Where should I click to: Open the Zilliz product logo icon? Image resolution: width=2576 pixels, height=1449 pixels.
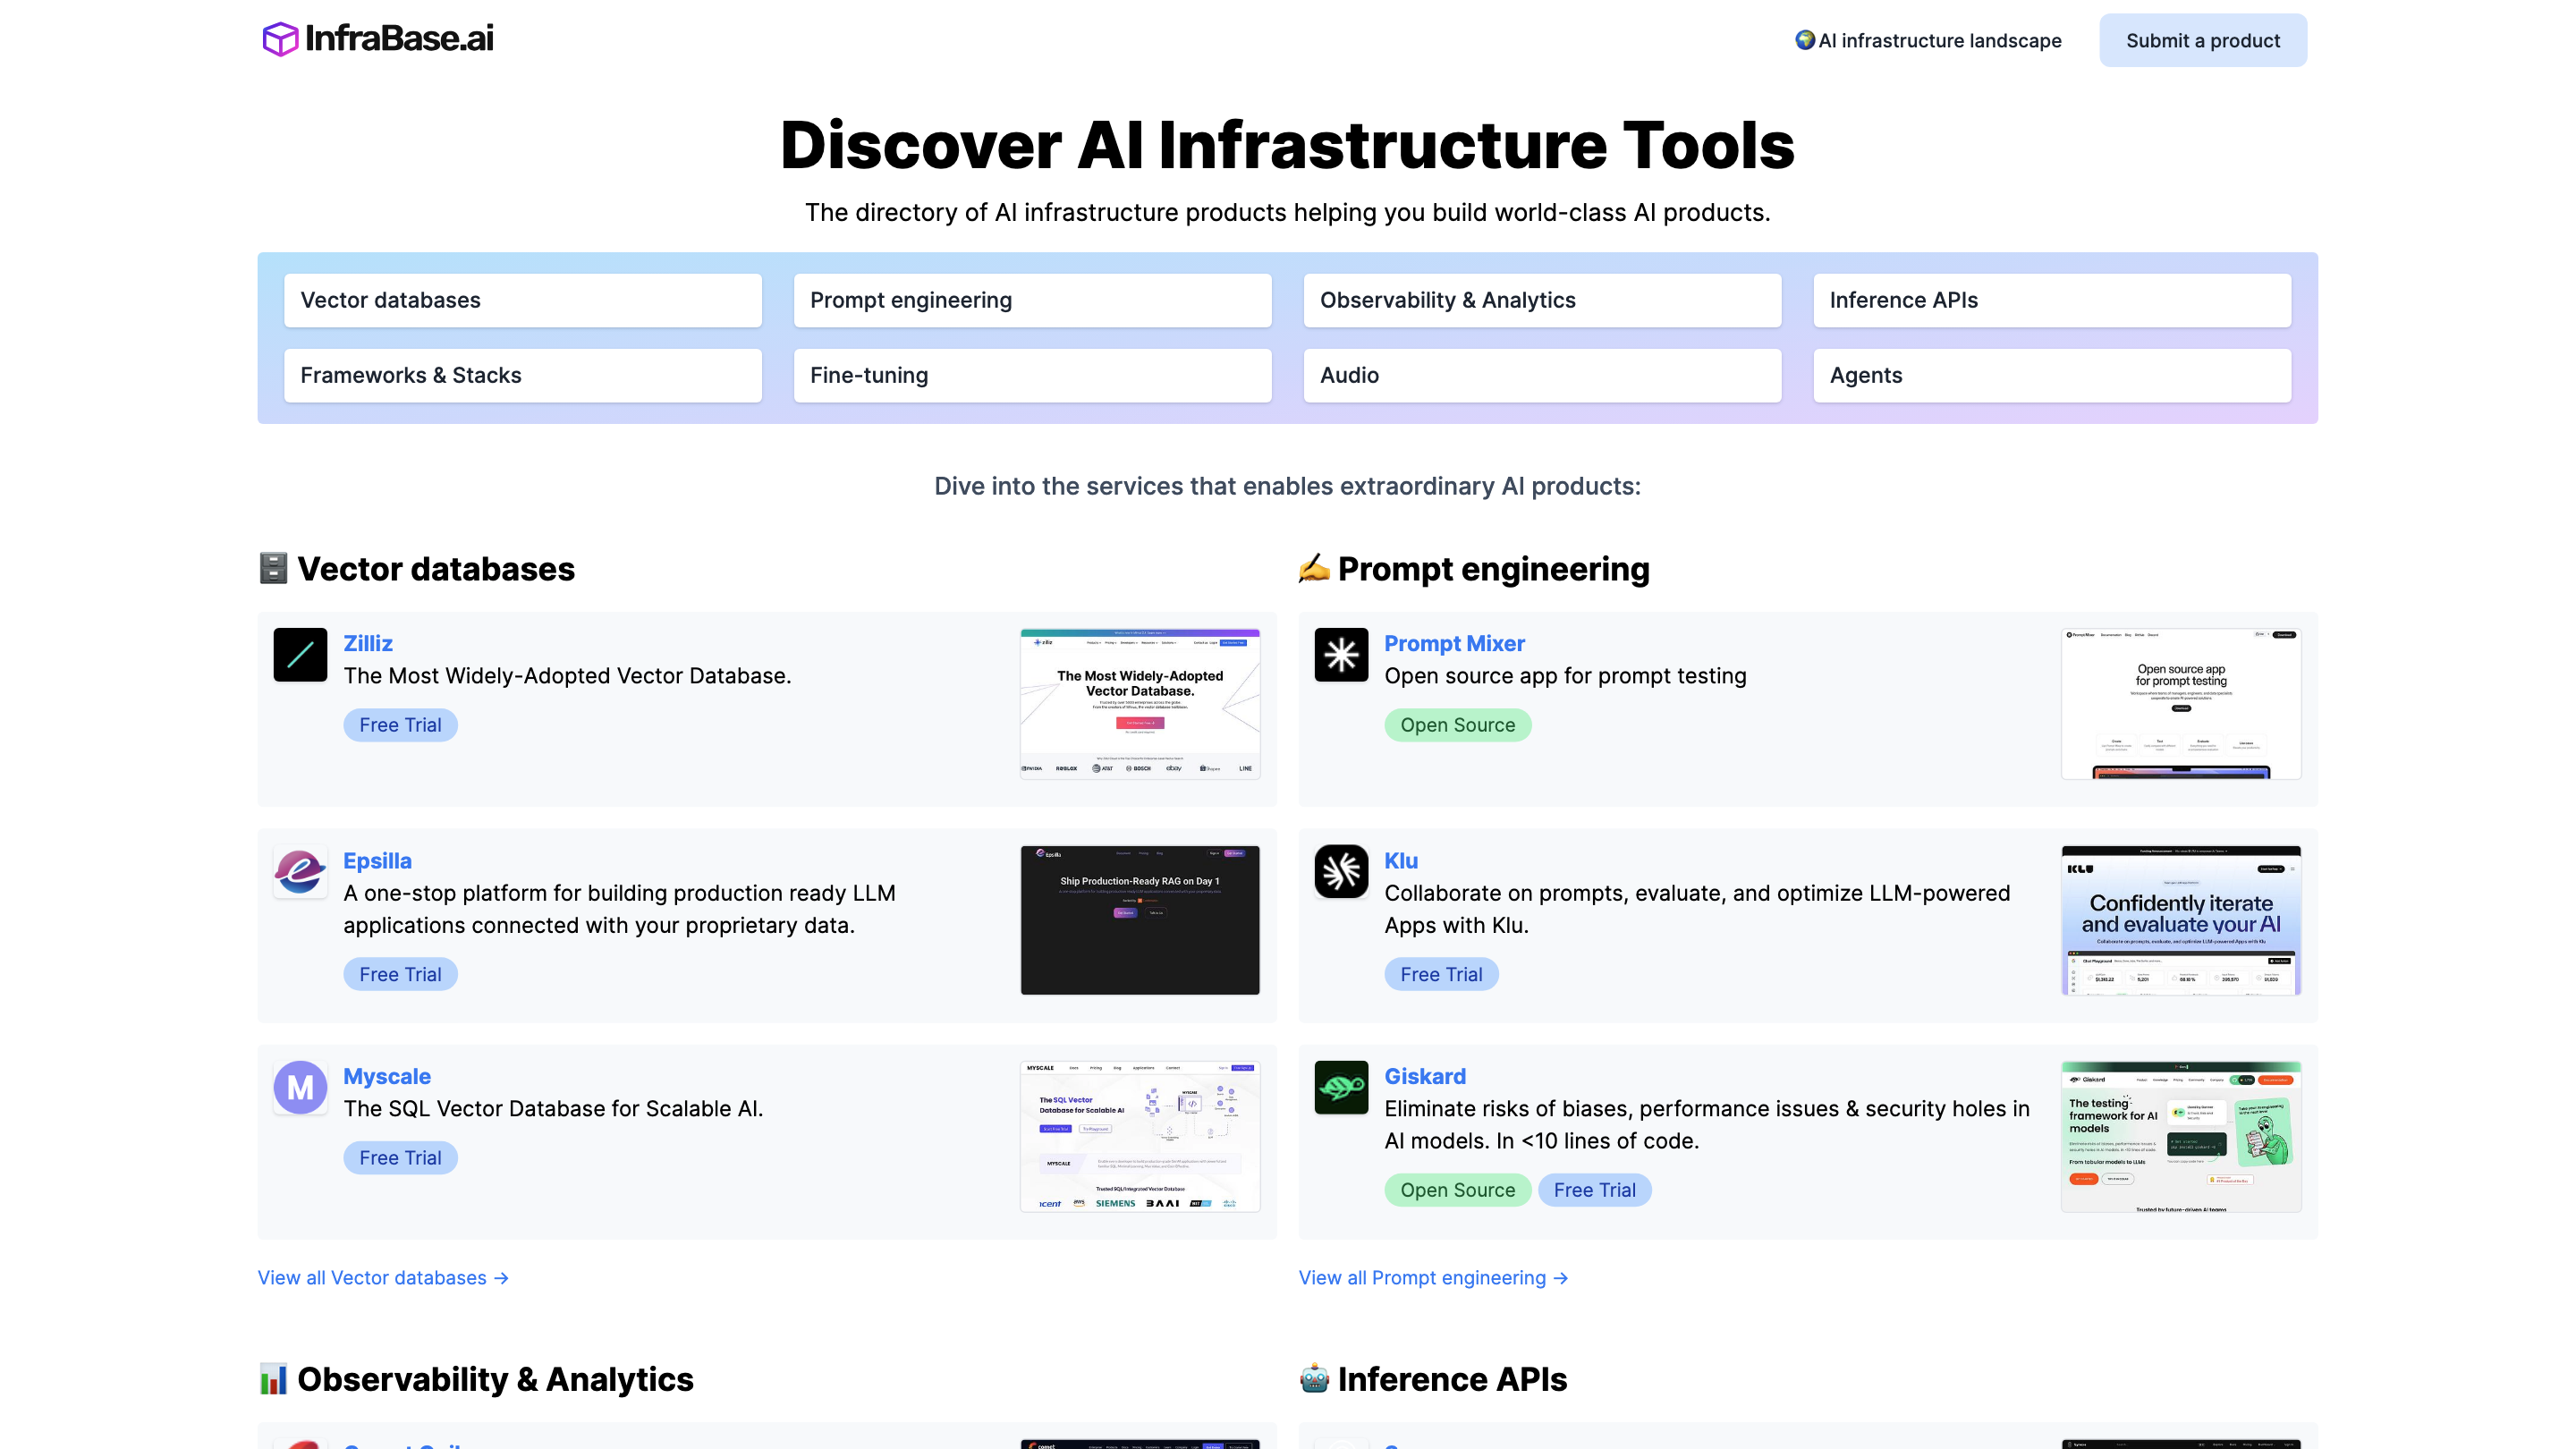pos(300,654)
